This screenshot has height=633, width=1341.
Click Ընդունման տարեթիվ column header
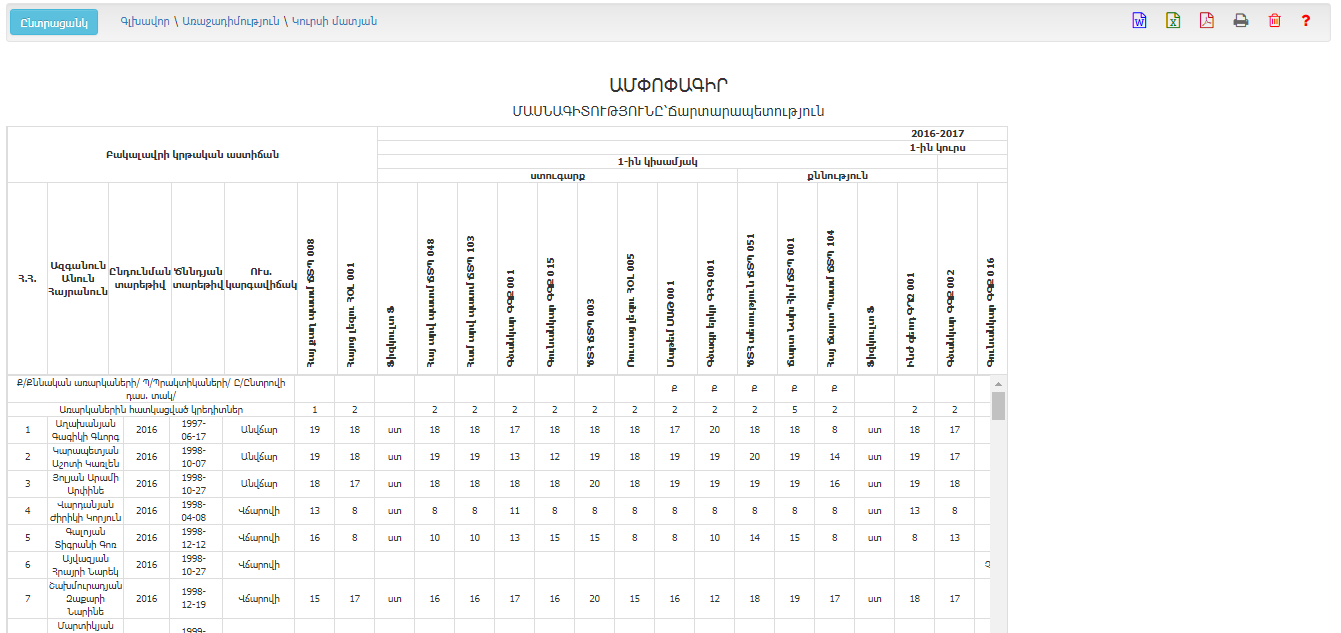point(139,279)
